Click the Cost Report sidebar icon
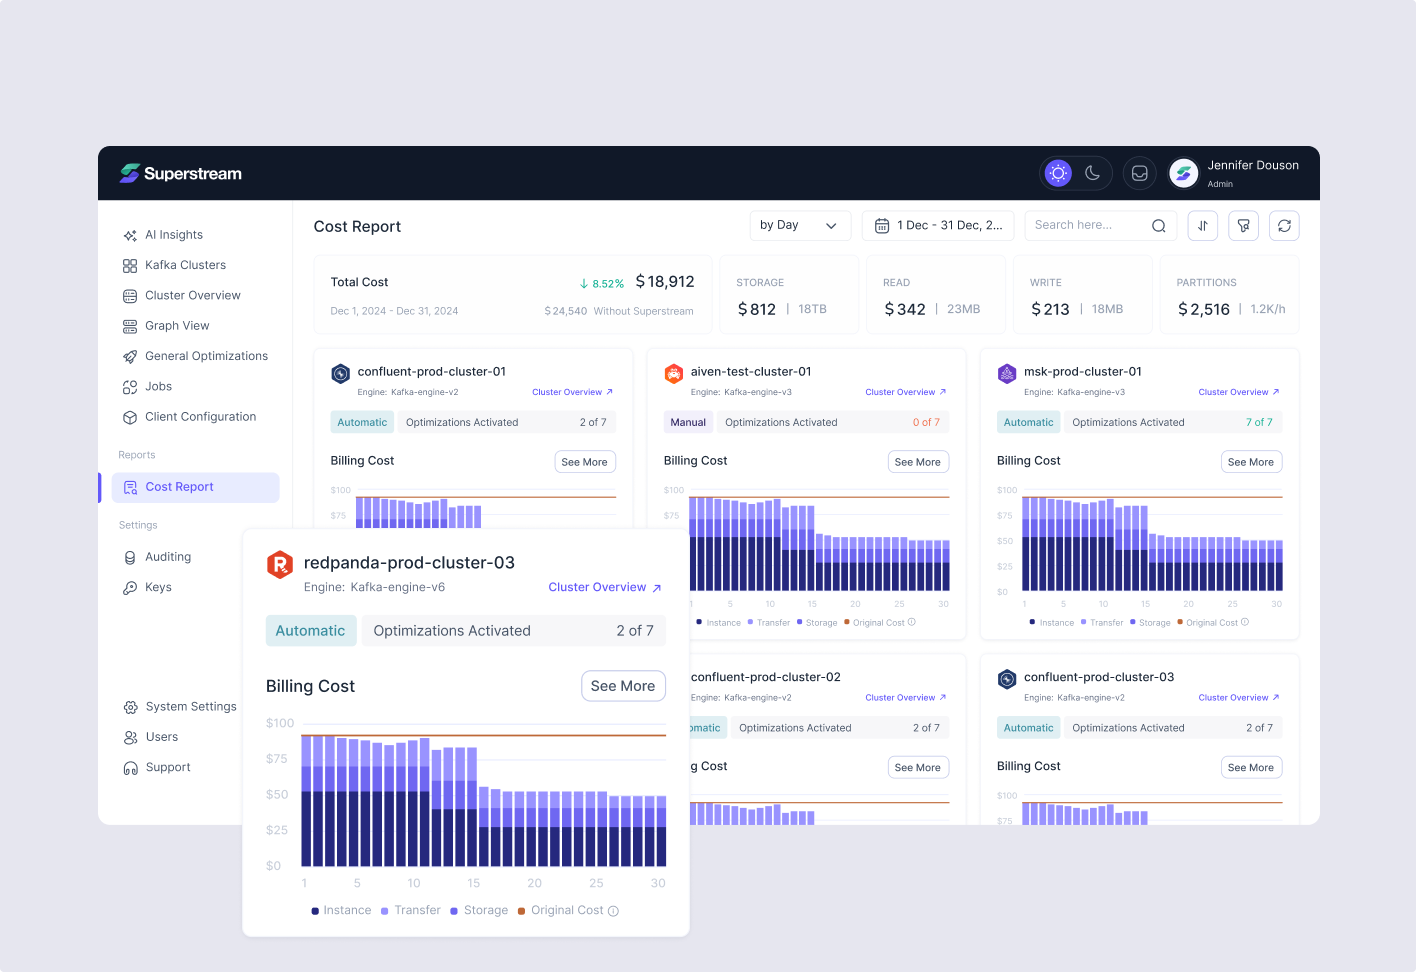This screenshot has height=972, width=1416. pos(130,488)
